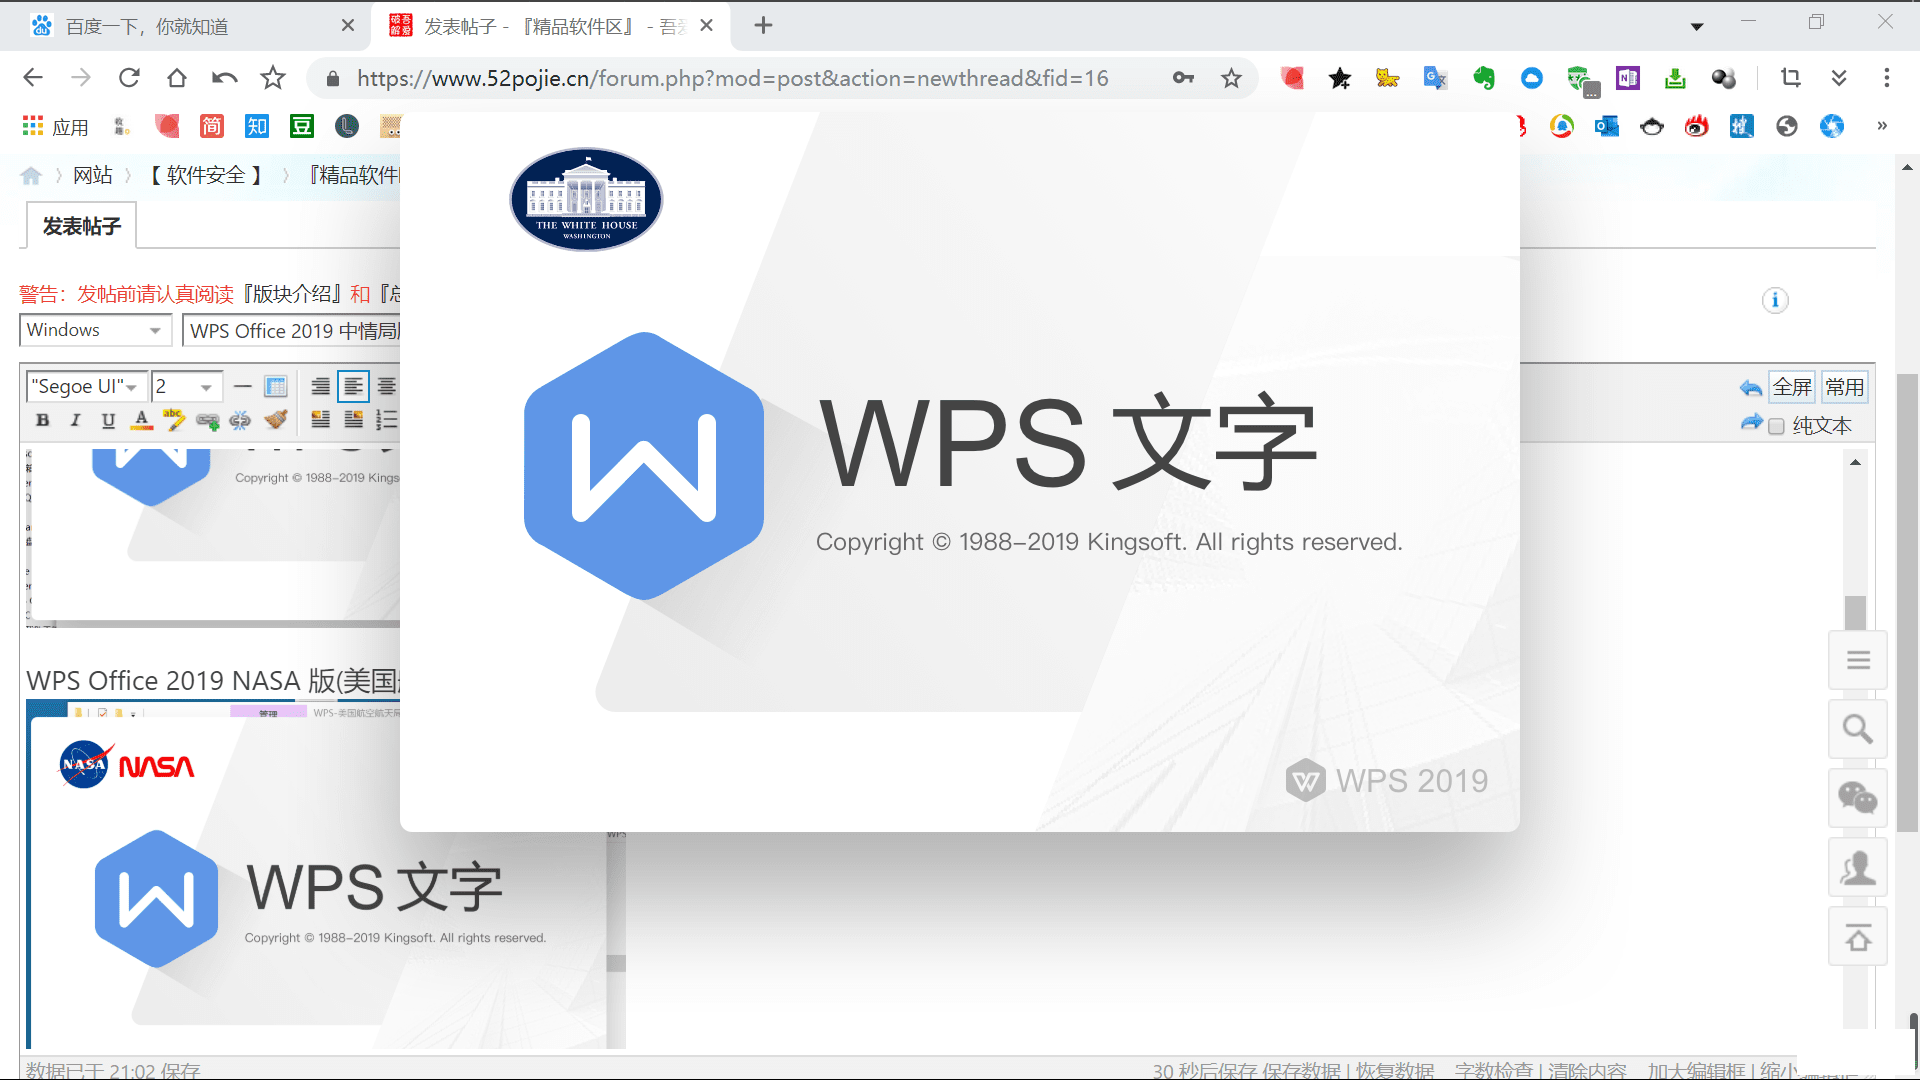Viewport: 1920px width, 1080px height.
Task: Click the ordered list icon
Action: (386, 420)
